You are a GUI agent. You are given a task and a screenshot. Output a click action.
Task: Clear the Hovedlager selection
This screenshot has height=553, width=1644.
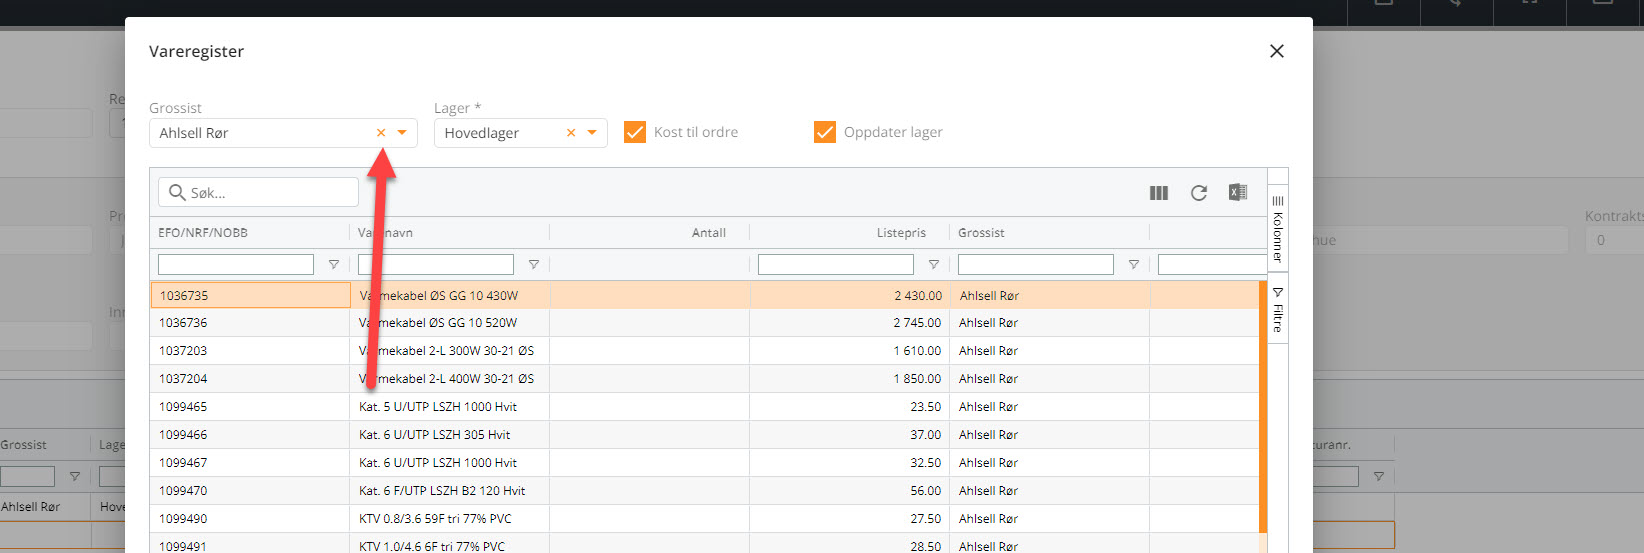pos(571,133)
